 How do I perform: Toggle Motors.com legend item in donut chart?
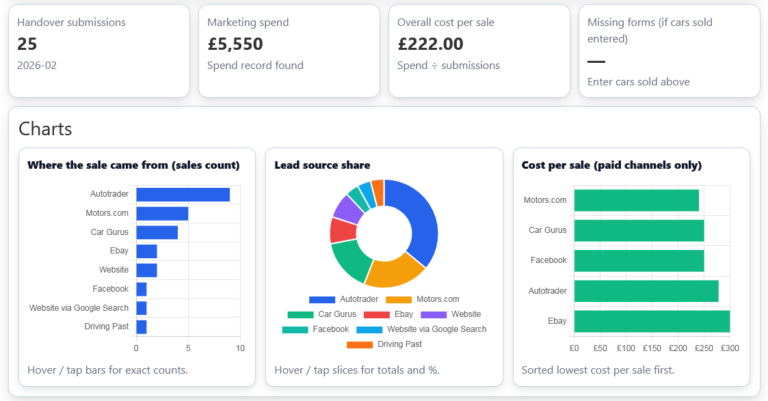pyautogui.click(x=421, y=299)
